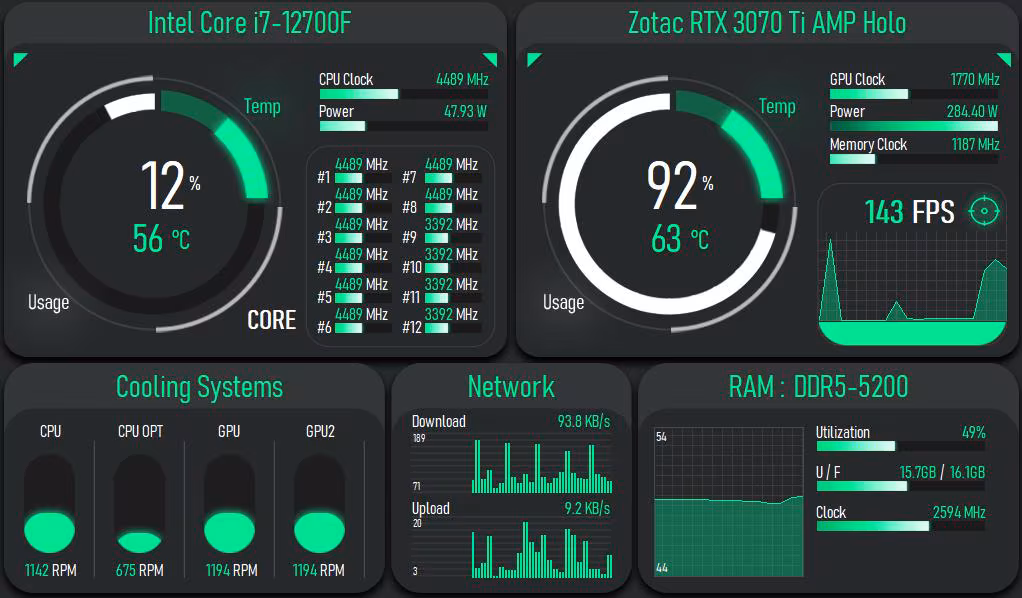Click the Intel Core i7-12700F title
This screenshot has height=598, width=1022.
[x=250, y=23]
